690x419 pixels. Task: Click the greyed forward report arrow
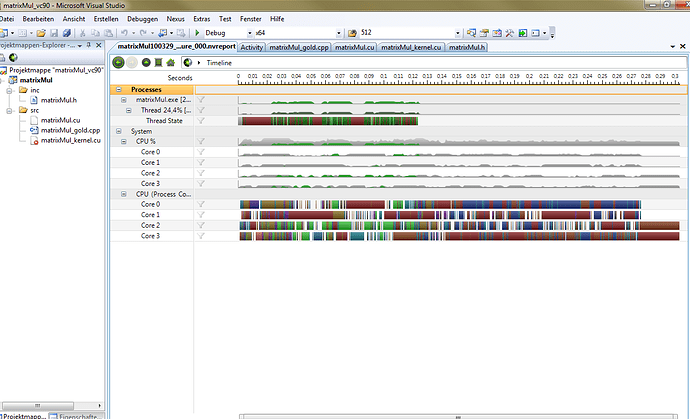click(x=132, y=62)
